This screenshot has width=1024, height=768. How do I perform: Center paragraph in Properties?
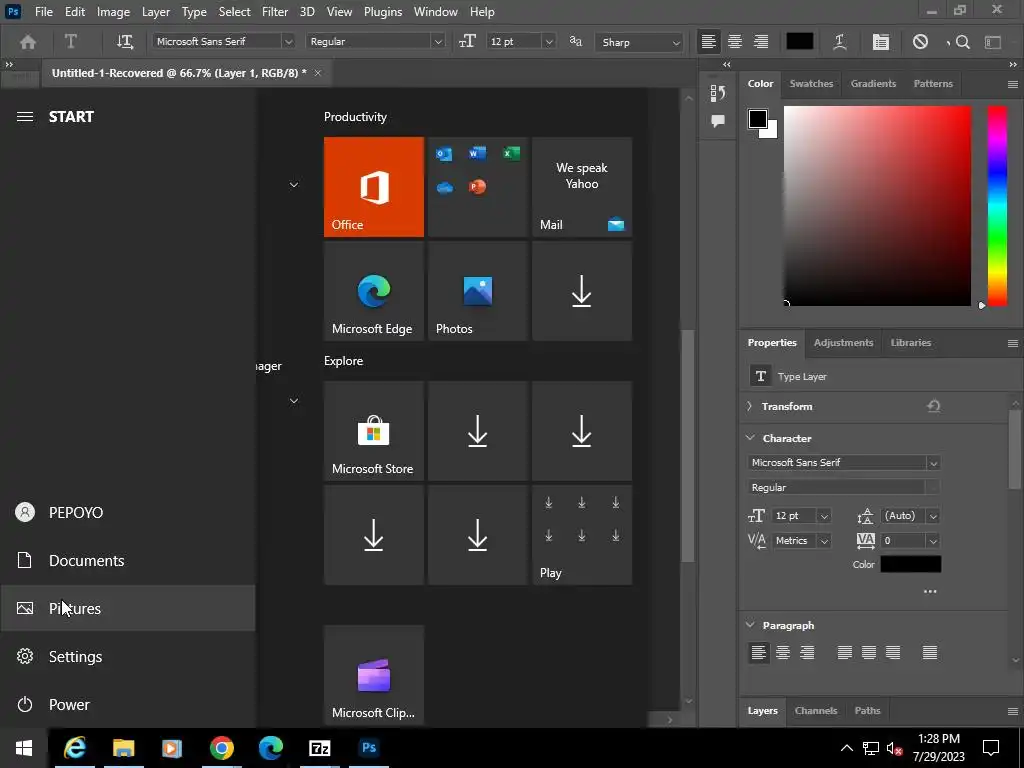(783, 652)
